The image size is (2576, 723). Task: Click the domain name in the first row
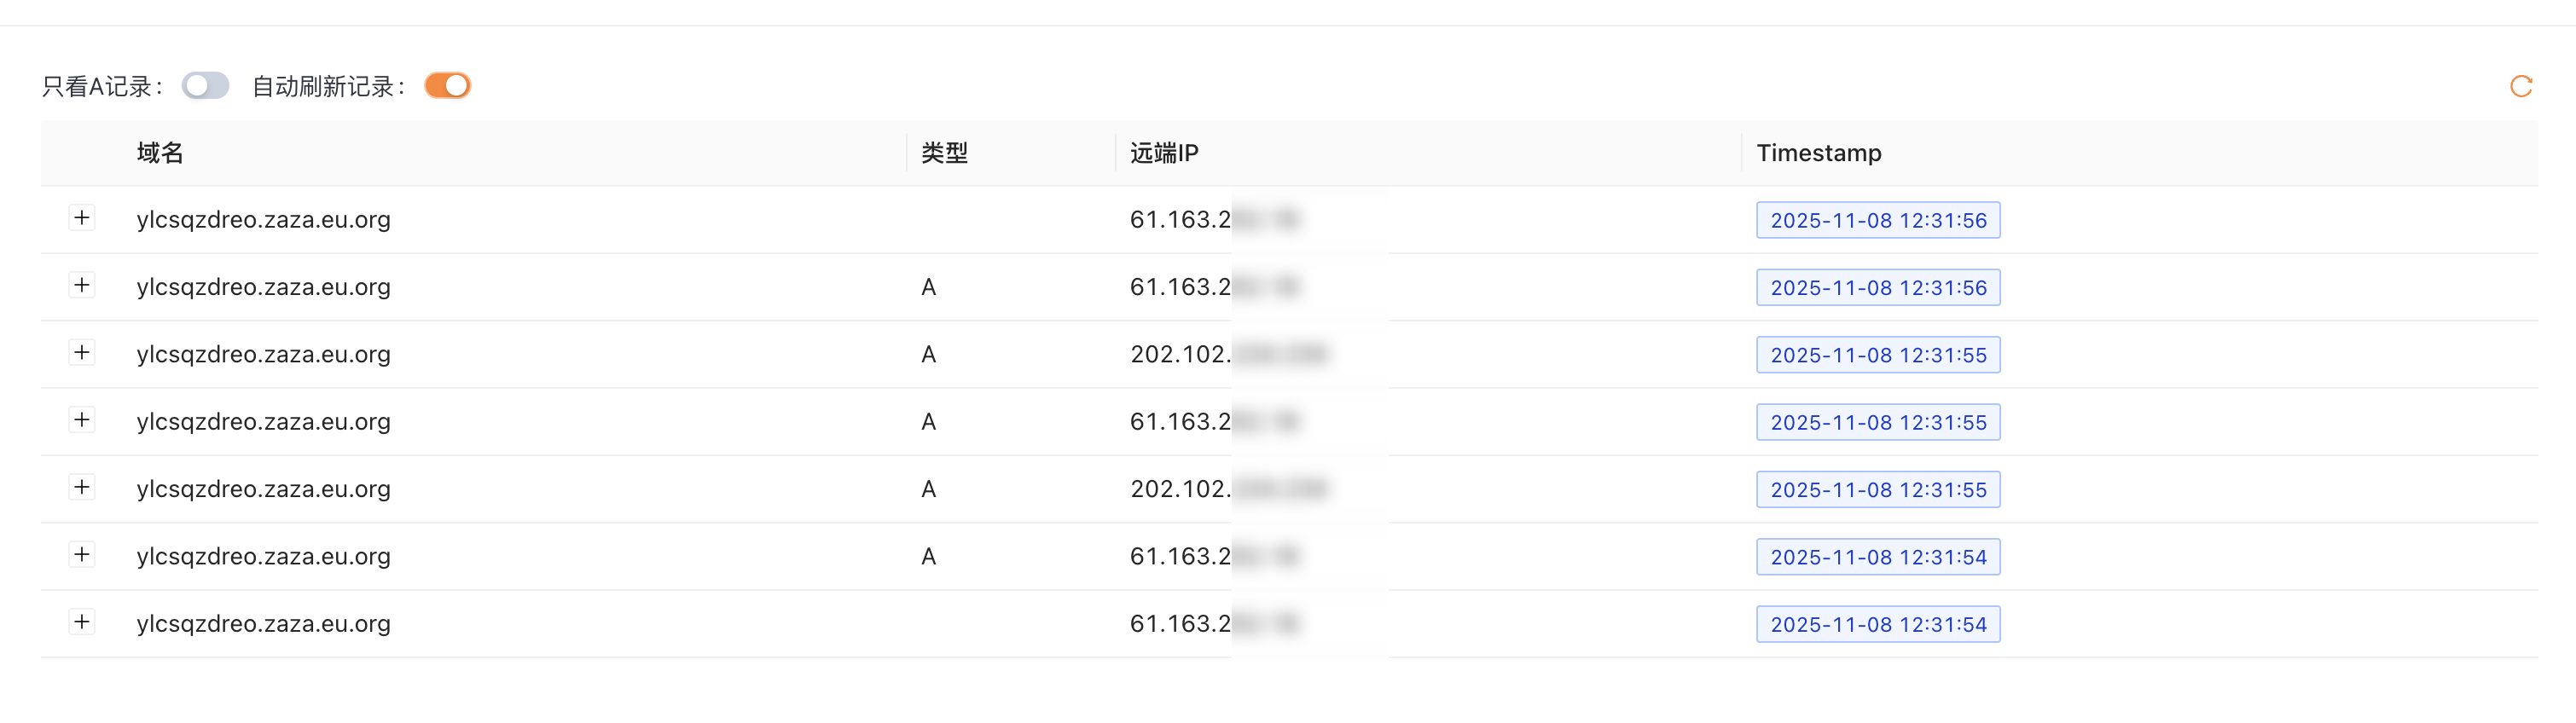(x=263, y=220)
